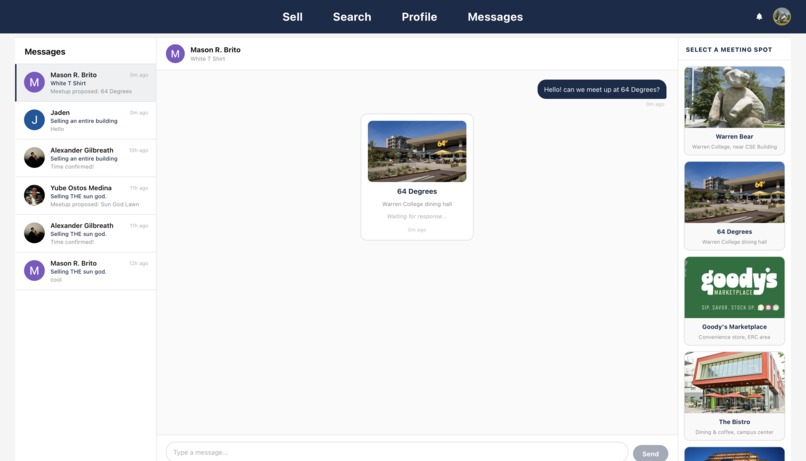
Task: Focus the Type a message input field
Action: [396, 452]
